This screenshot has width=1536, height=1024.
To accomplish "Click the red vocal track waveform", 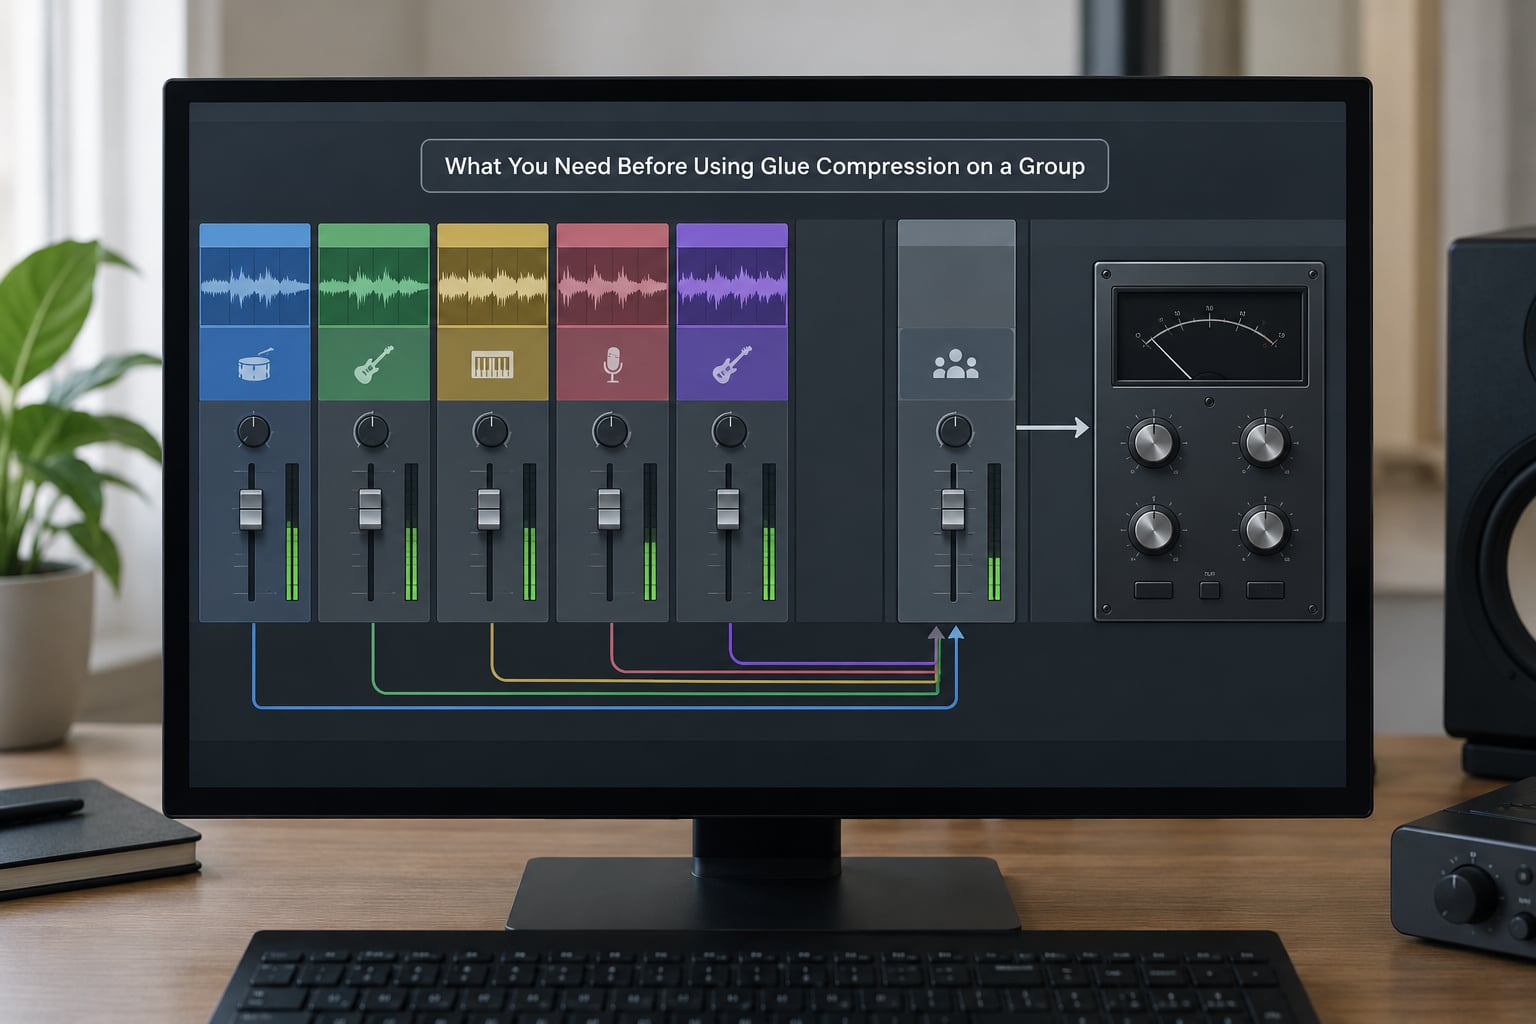I will [x=612, y=286].
